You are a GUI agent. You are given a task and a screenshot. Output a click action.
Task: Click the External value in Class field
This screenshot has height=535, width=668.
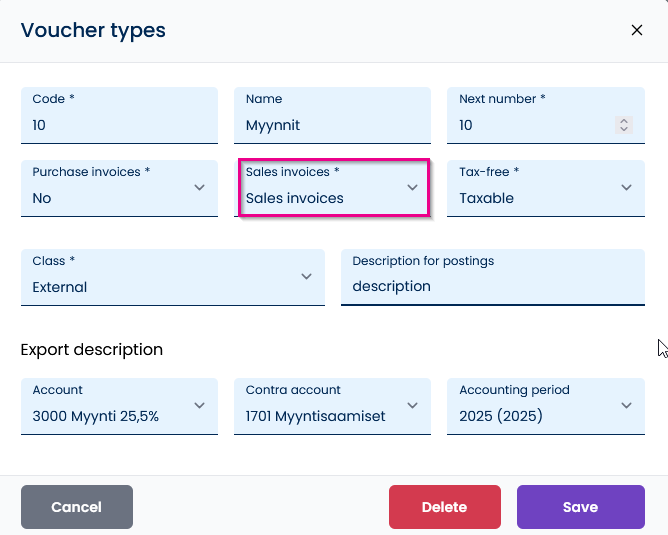pos(60,287)
